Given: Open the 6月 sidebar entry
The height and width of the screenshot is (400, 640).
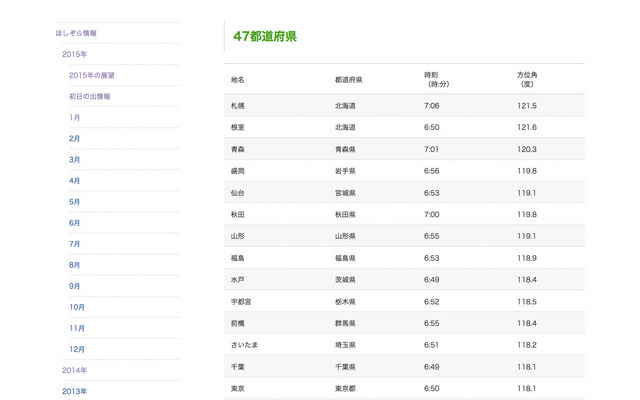Looking at the screenshot, I should click(74, 223).
